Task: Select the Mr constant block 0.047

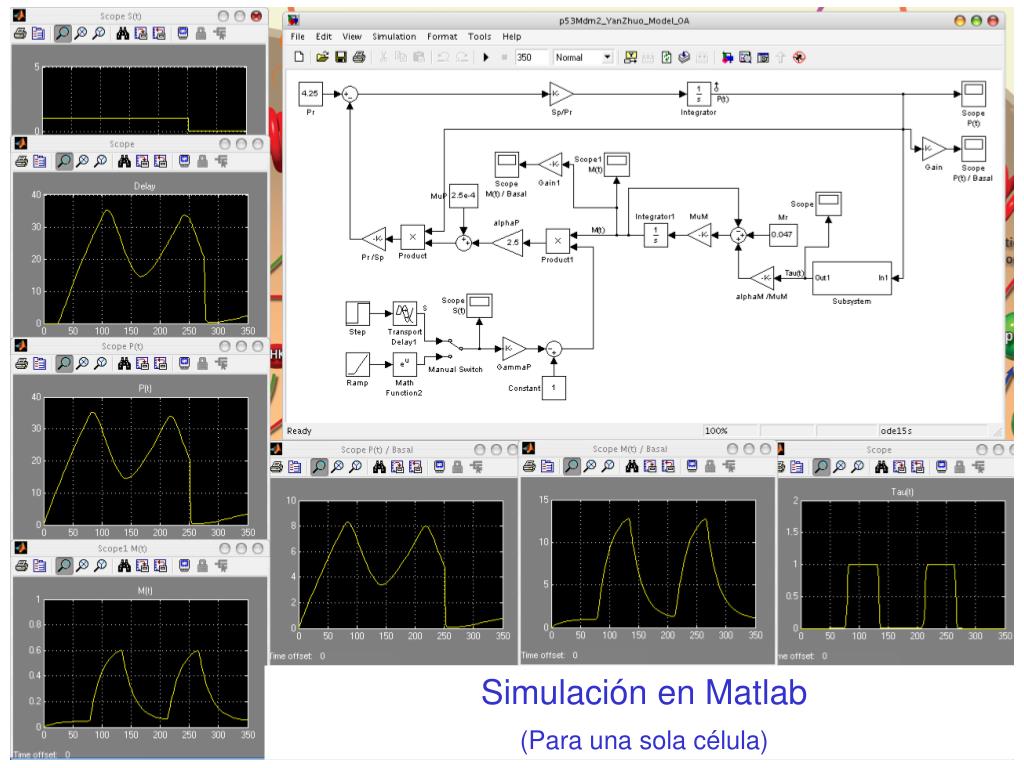Action: click(x=783, y=234)
